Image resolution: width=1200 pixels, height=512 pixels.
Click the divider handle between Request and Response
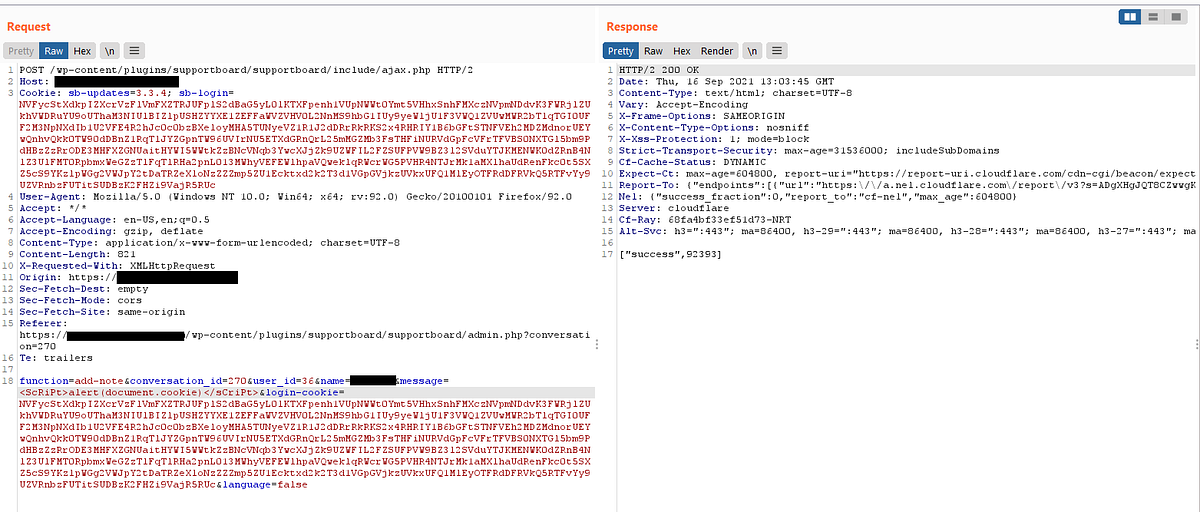(596, 343)
